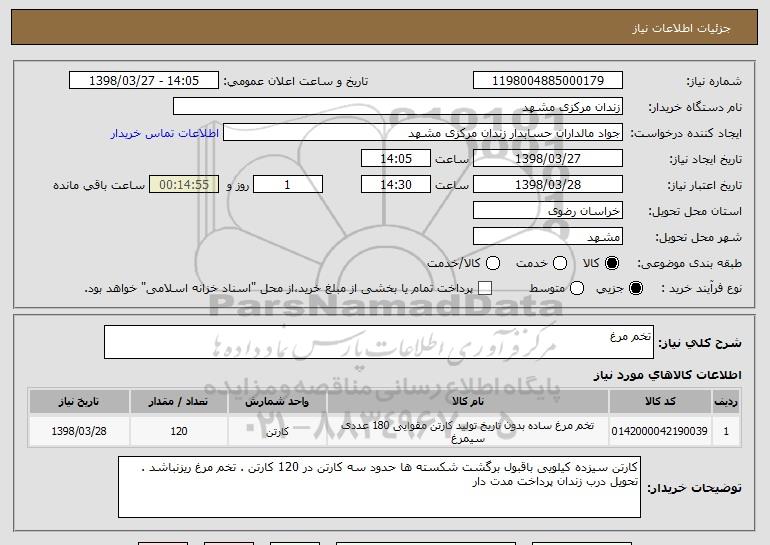
Task: Click the ردیف column header
Action: click(x=726, y=402)
